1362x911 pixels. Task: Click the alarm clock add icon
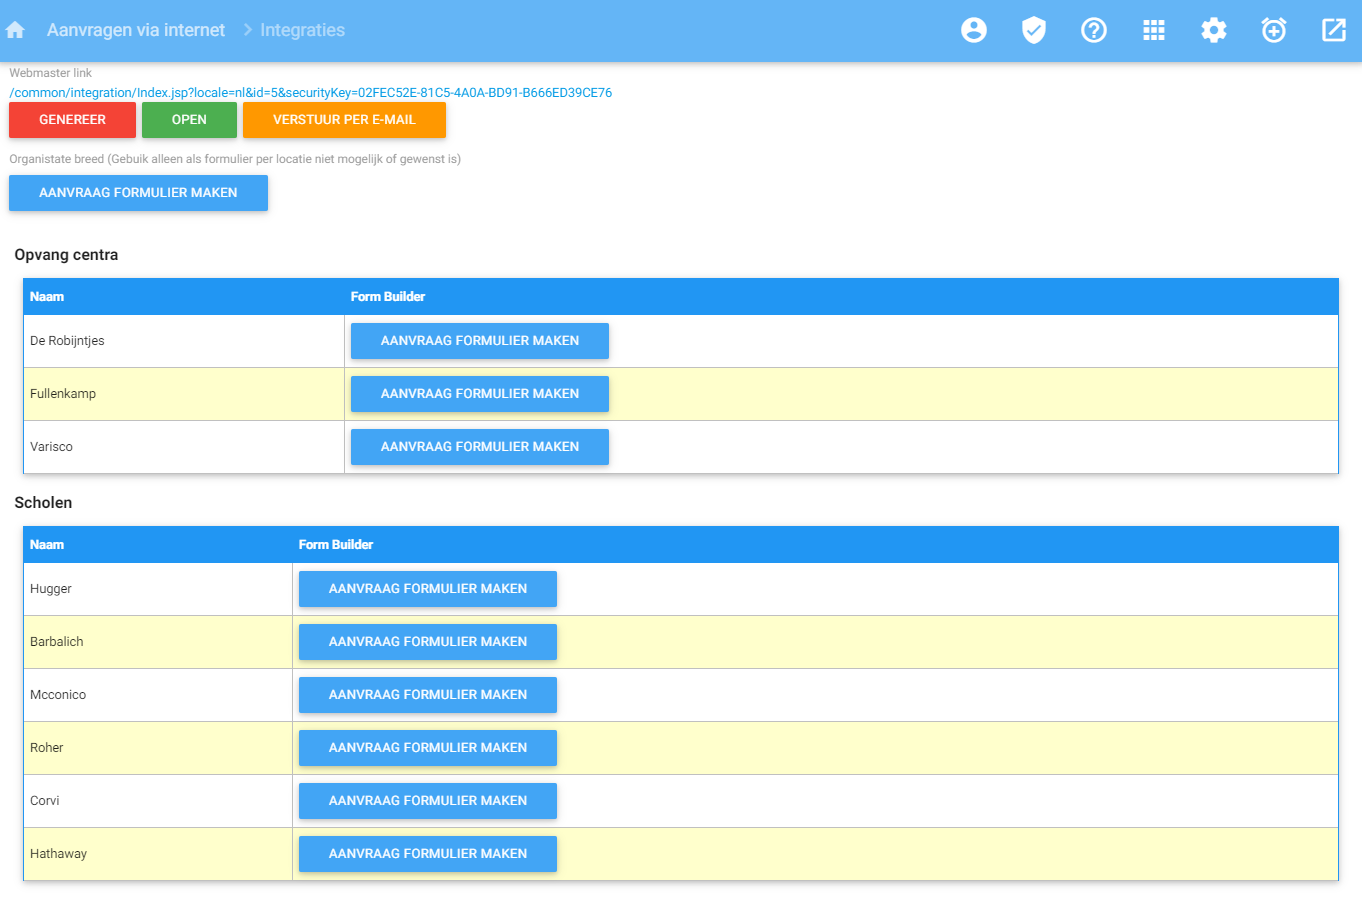click(x=1273, y=30)
